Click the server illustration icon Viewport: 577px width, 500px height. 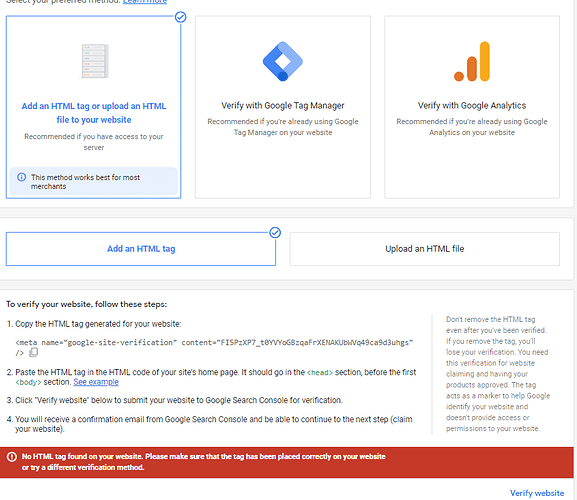click(94, 61)
